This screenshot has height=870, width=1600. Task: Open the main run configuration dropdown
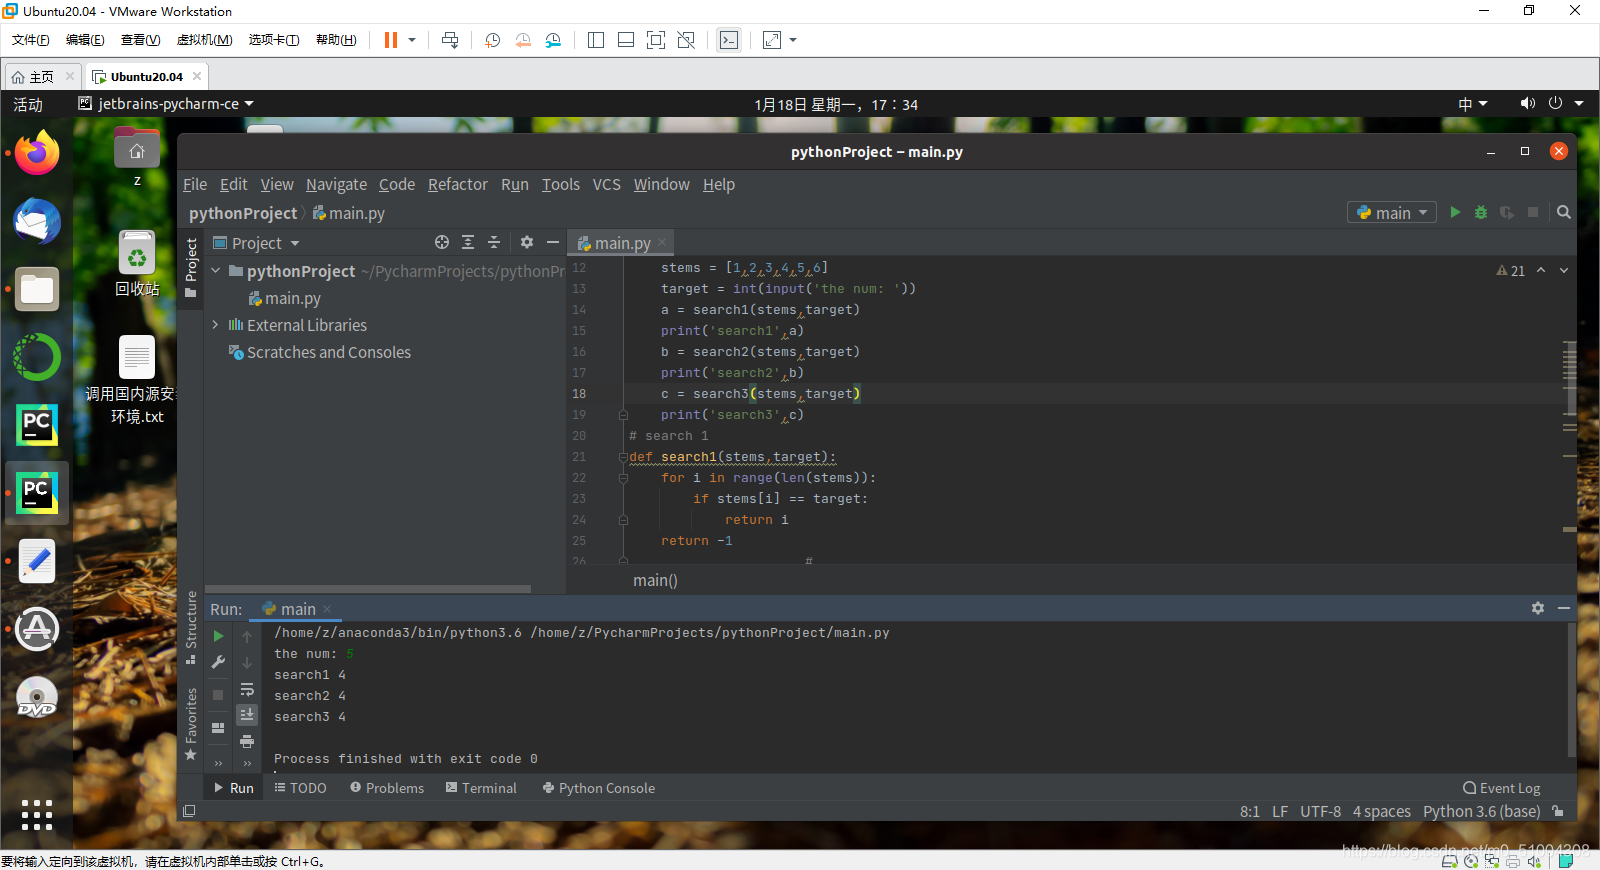(x=1392, y=212)
